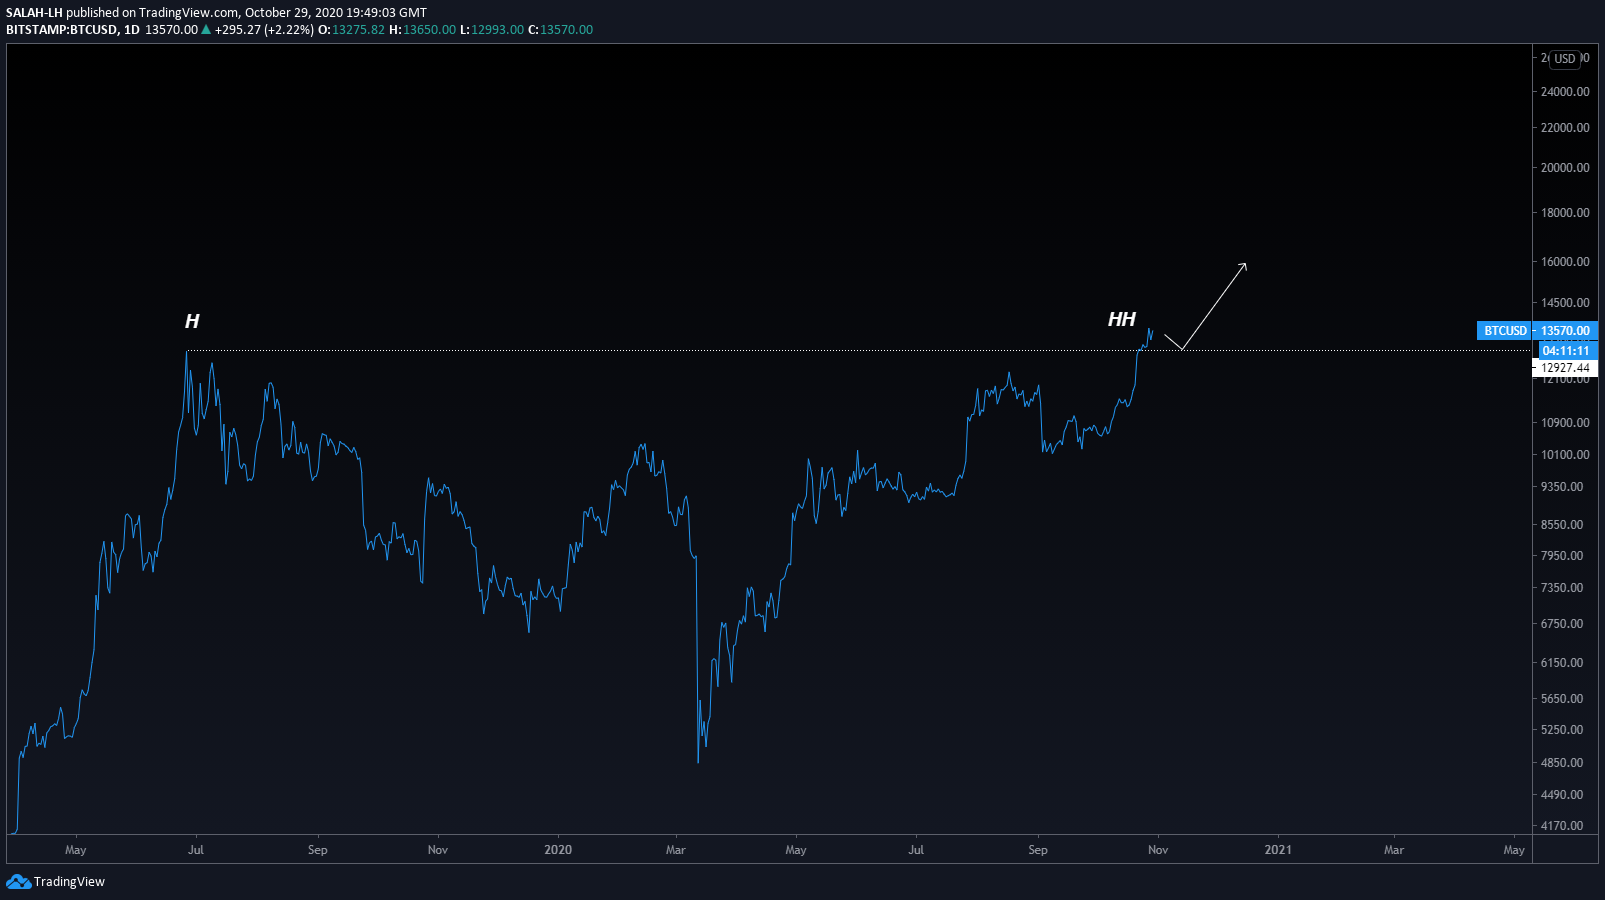
Task: Click the BITSTAMP:BTCUSD symbol title
Action: (62, 30)
